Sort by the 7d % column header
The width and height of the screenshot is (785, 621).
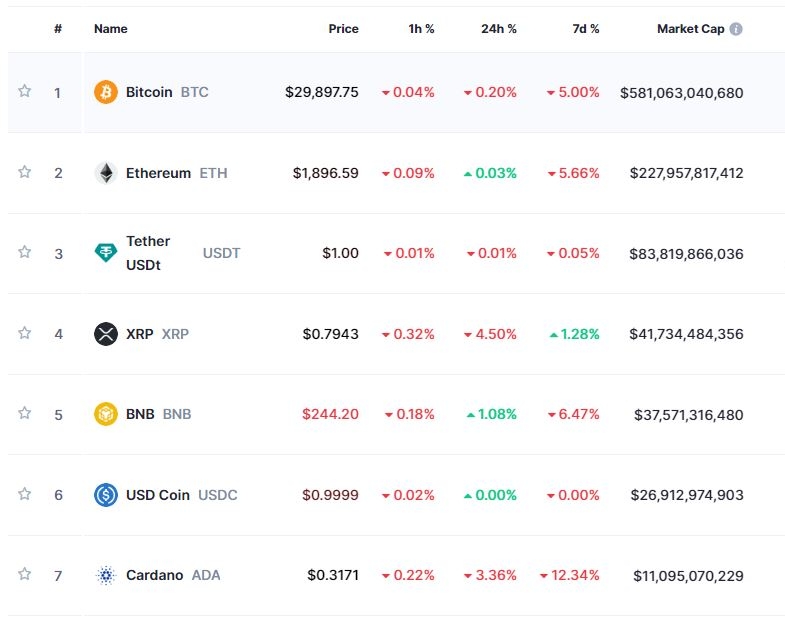click(x=585, y=29)
